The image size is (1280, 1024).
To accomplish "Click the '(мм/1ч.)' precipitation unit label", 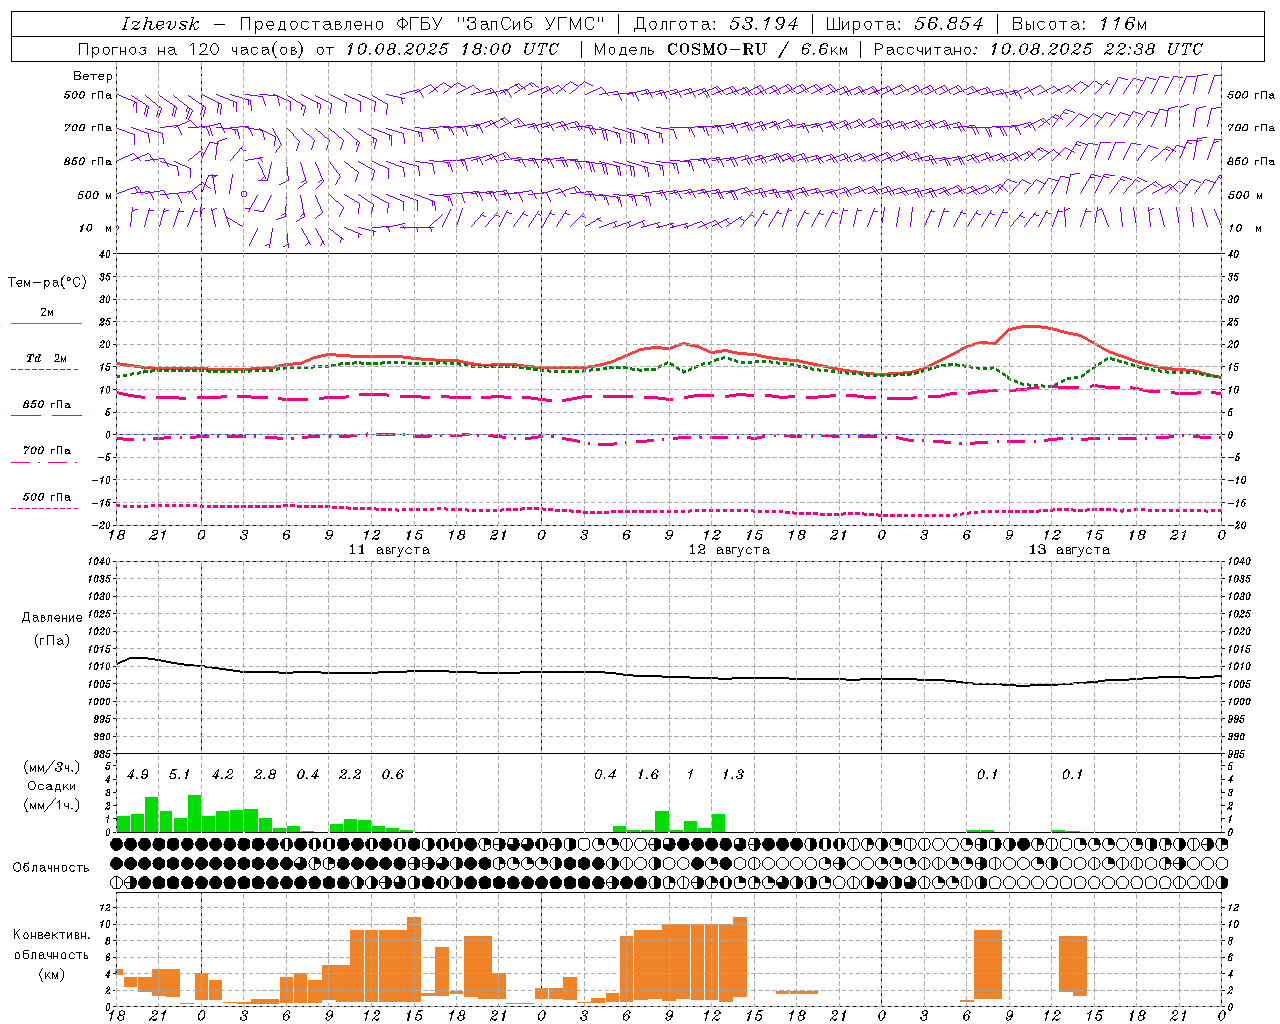I will point(52,805).
